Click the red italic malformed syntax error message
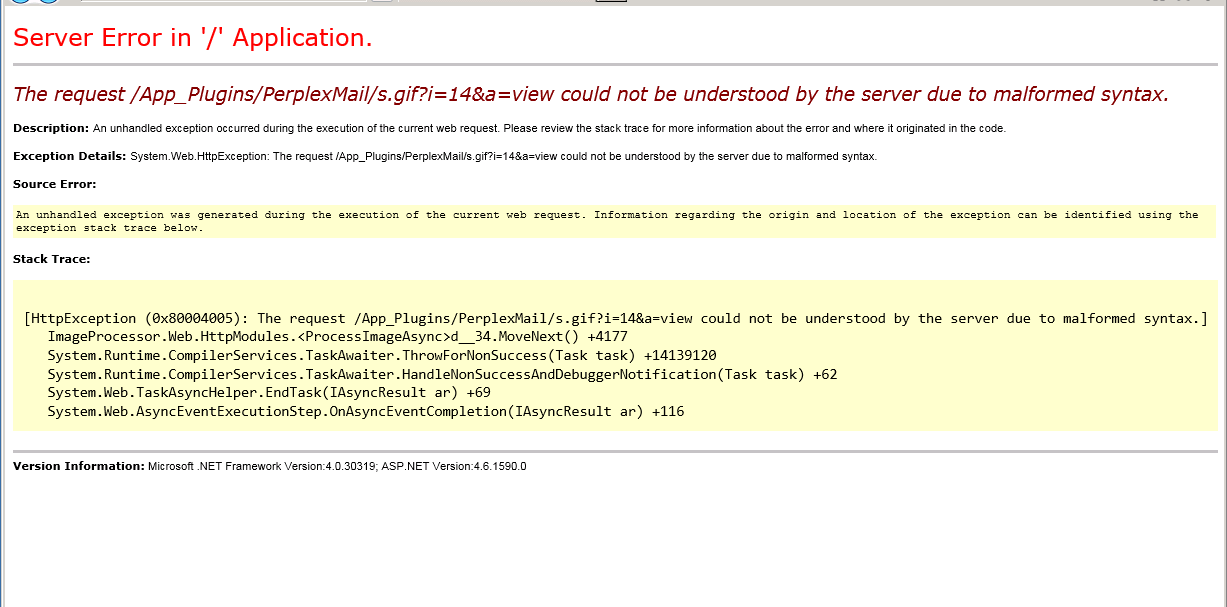 click(591, 94)
